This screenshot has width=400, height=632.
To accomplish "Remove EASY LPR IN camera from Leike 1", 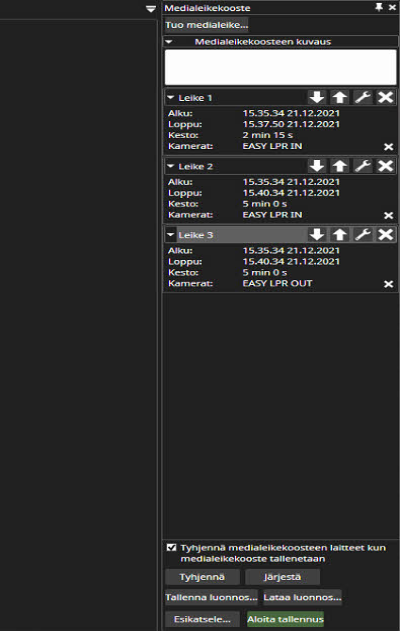I will [389, 147].
